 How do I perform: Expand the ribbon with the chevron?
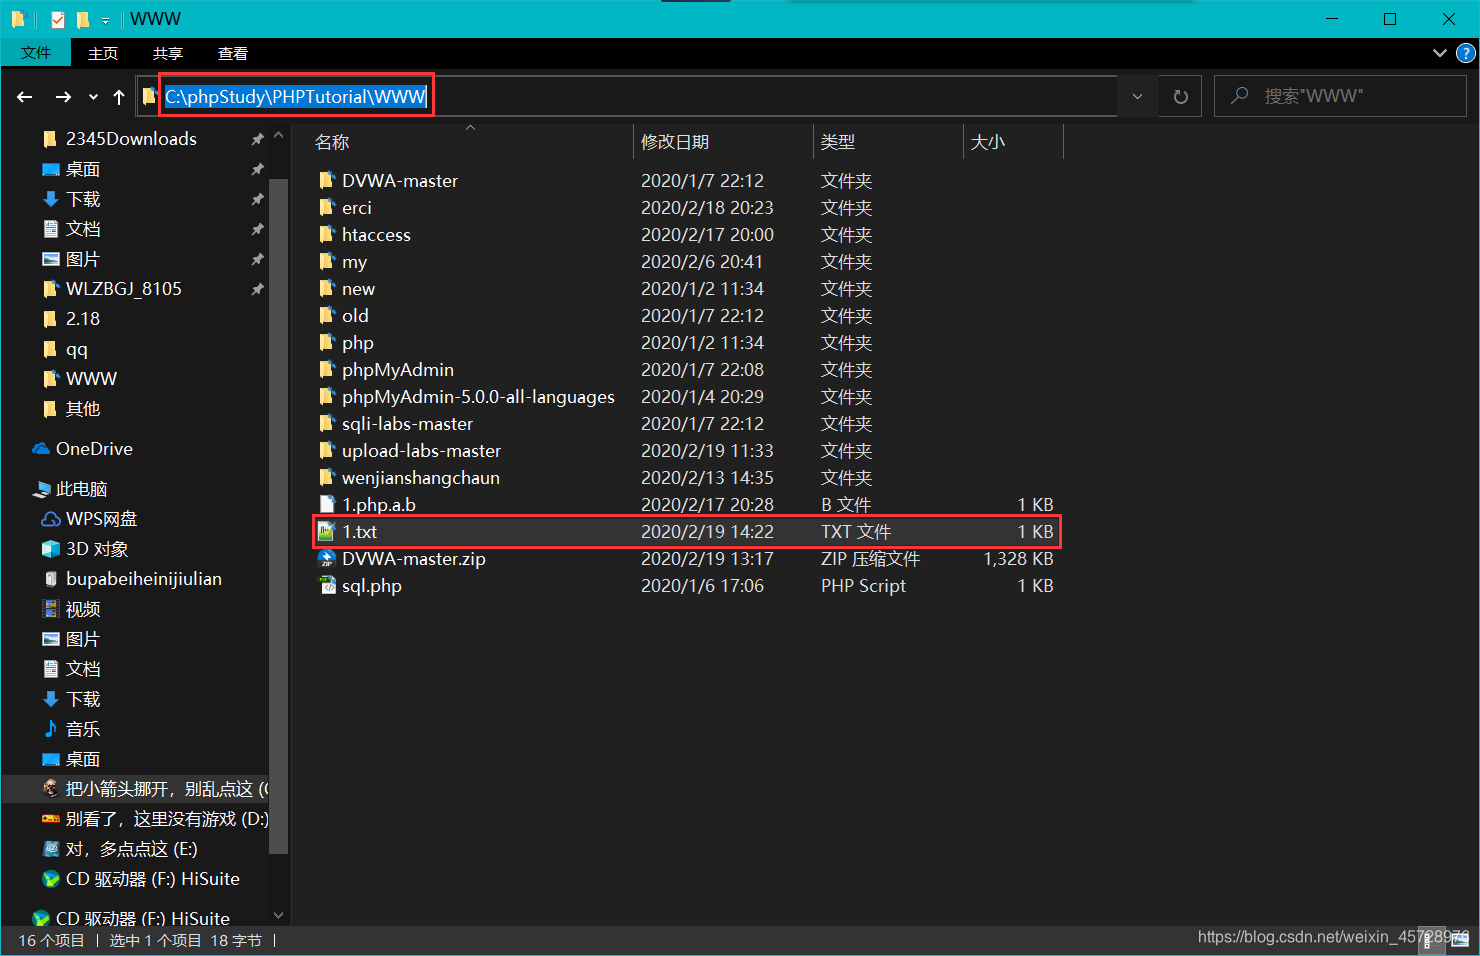[1439, 53]
